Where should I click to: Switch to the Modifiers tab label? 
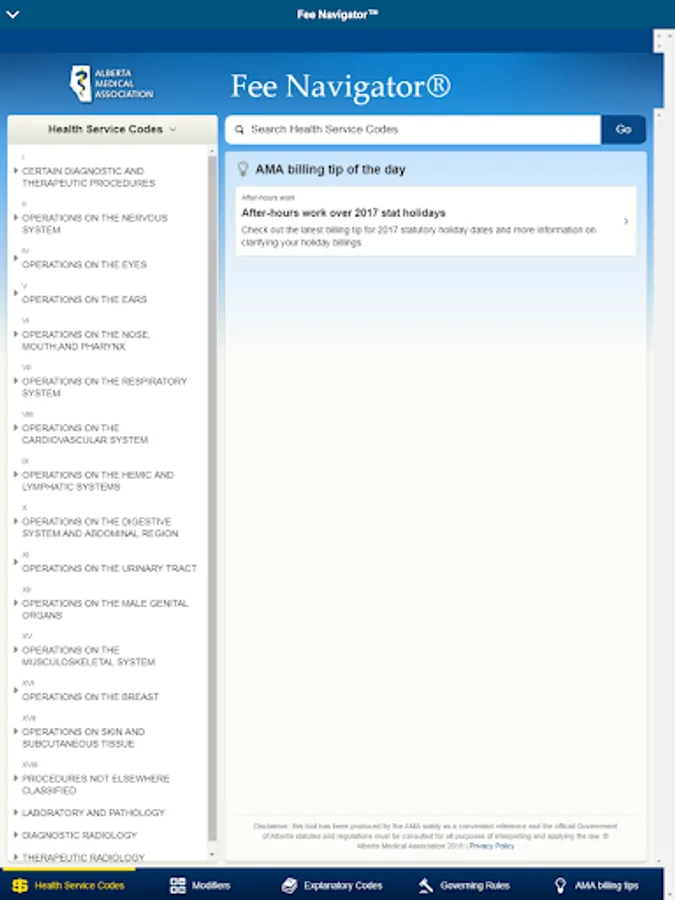tap(211, 886)
